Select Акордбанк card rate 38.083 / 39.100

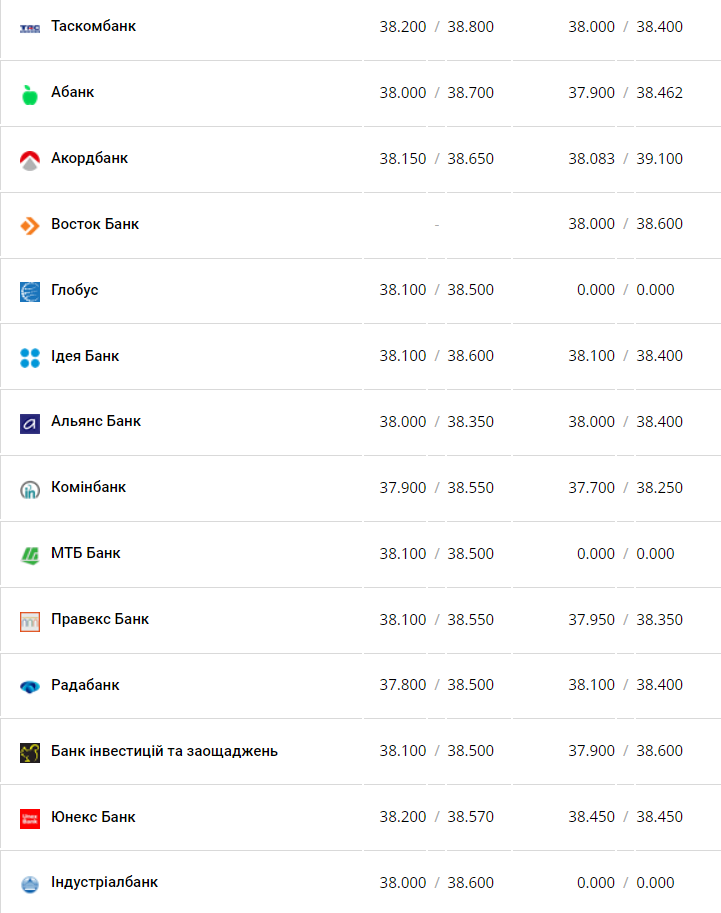(x=625, y=158)
